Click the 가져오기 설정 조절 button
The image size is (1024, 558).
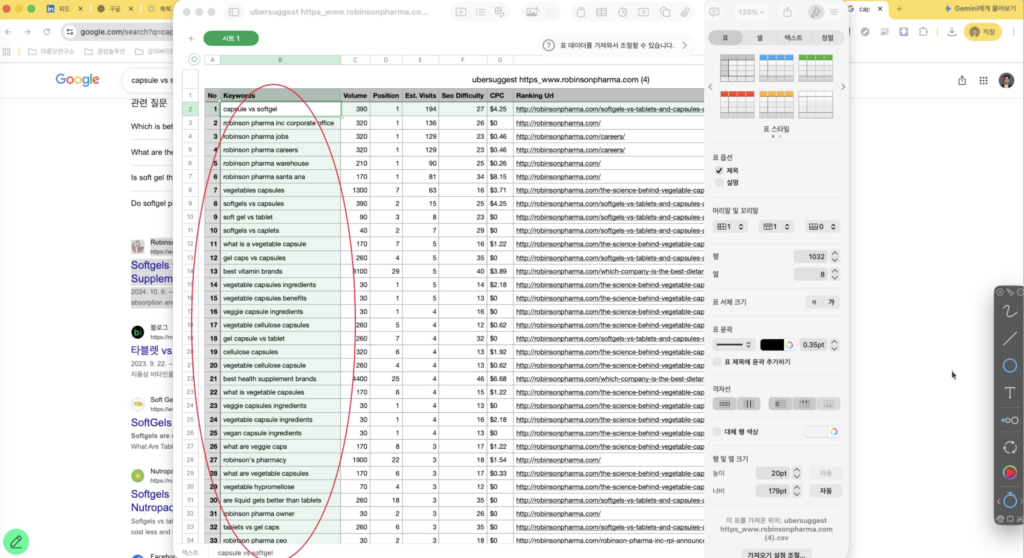776,554
